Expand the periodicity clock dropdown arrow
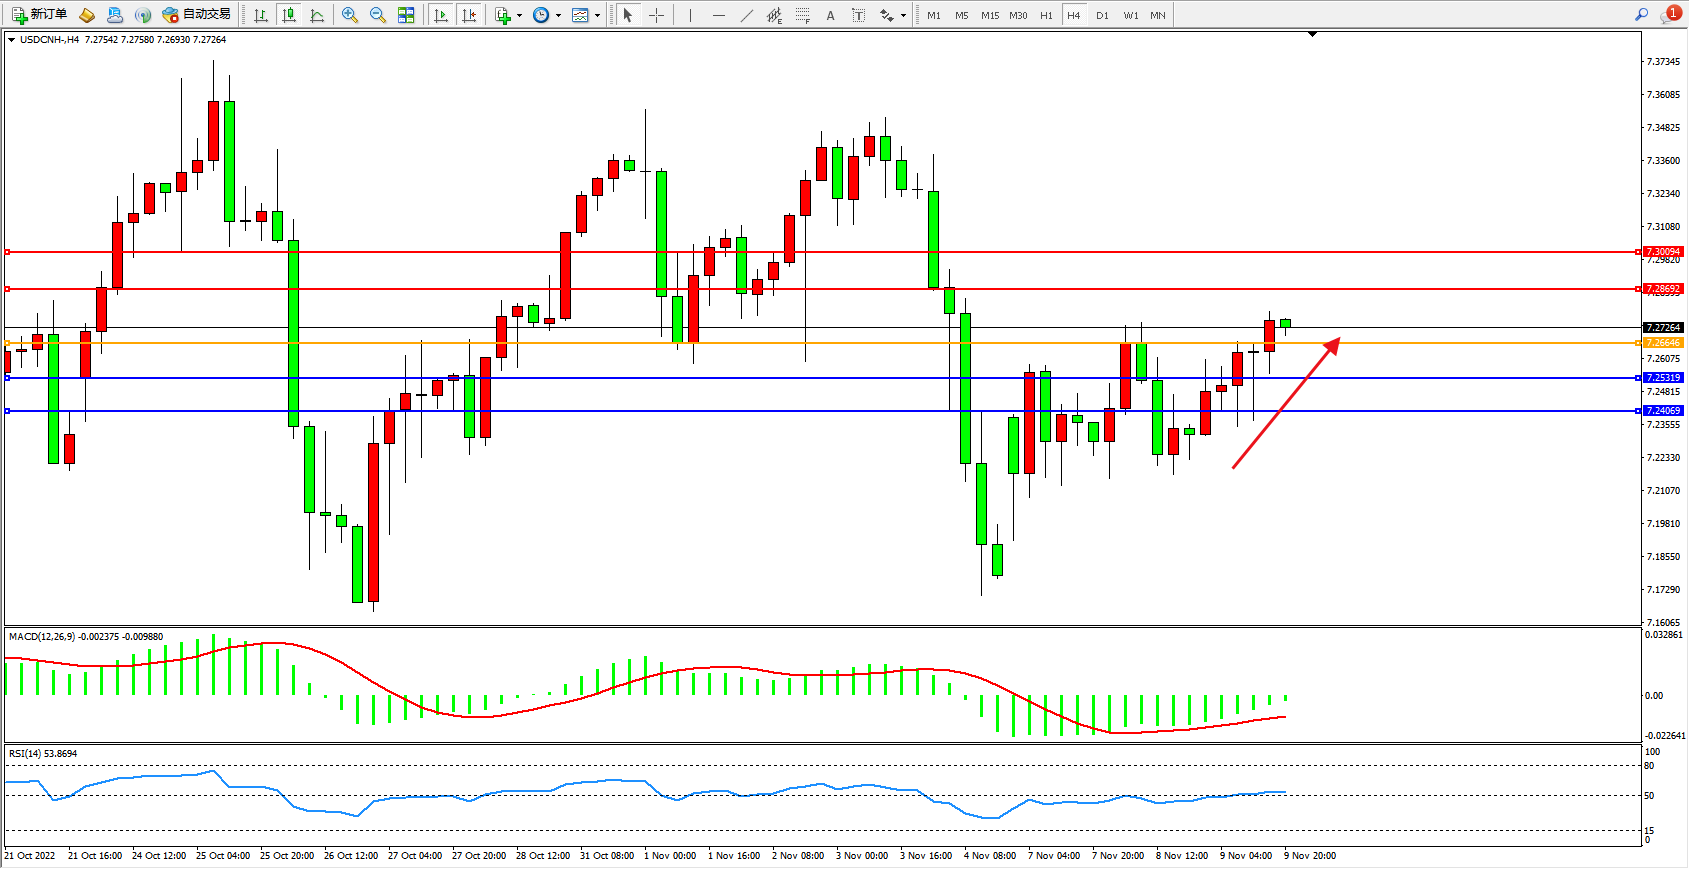The width and height of the screenshot is (1689, 869). tap(558, 15)
